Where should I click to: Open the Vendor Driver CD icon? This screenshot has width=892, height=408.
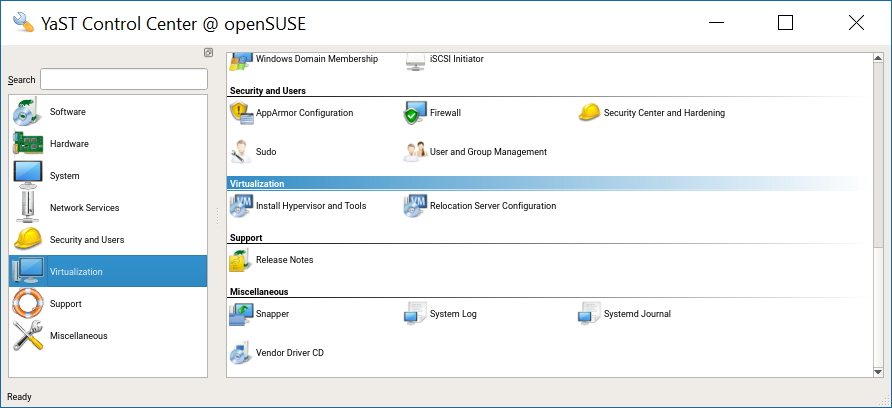242,353
